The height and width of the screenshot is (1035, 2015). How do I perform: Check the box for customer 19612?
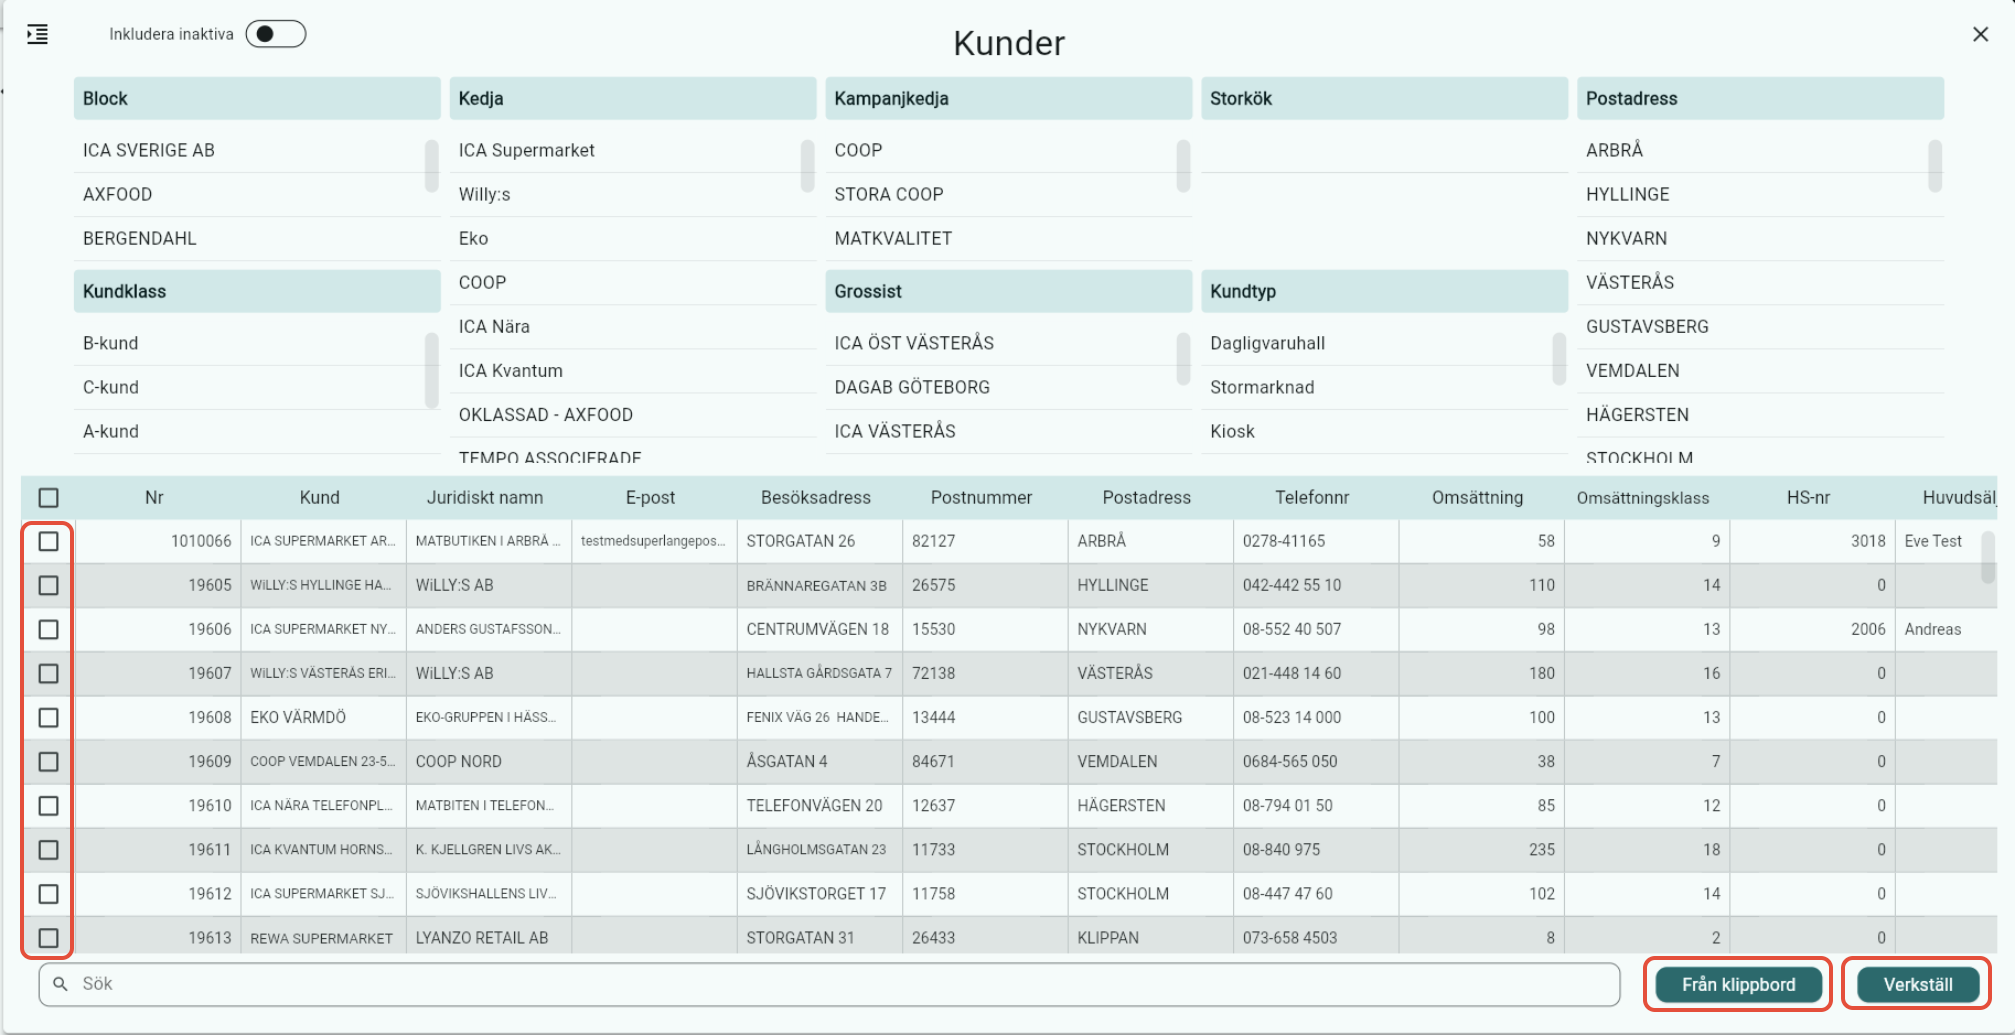pos(48,893)
